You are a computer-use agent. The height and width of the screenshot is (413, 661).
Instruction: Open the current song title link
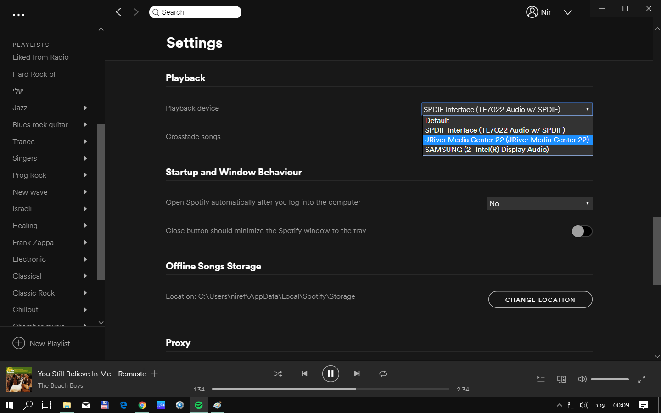(92, 373)
